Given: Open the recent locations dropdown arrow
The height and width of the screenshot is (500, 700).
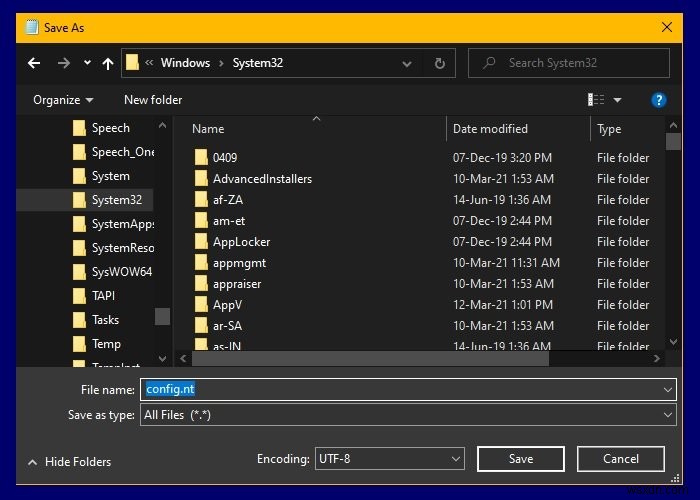Looking at the screenshot, I should click(88, 63).
